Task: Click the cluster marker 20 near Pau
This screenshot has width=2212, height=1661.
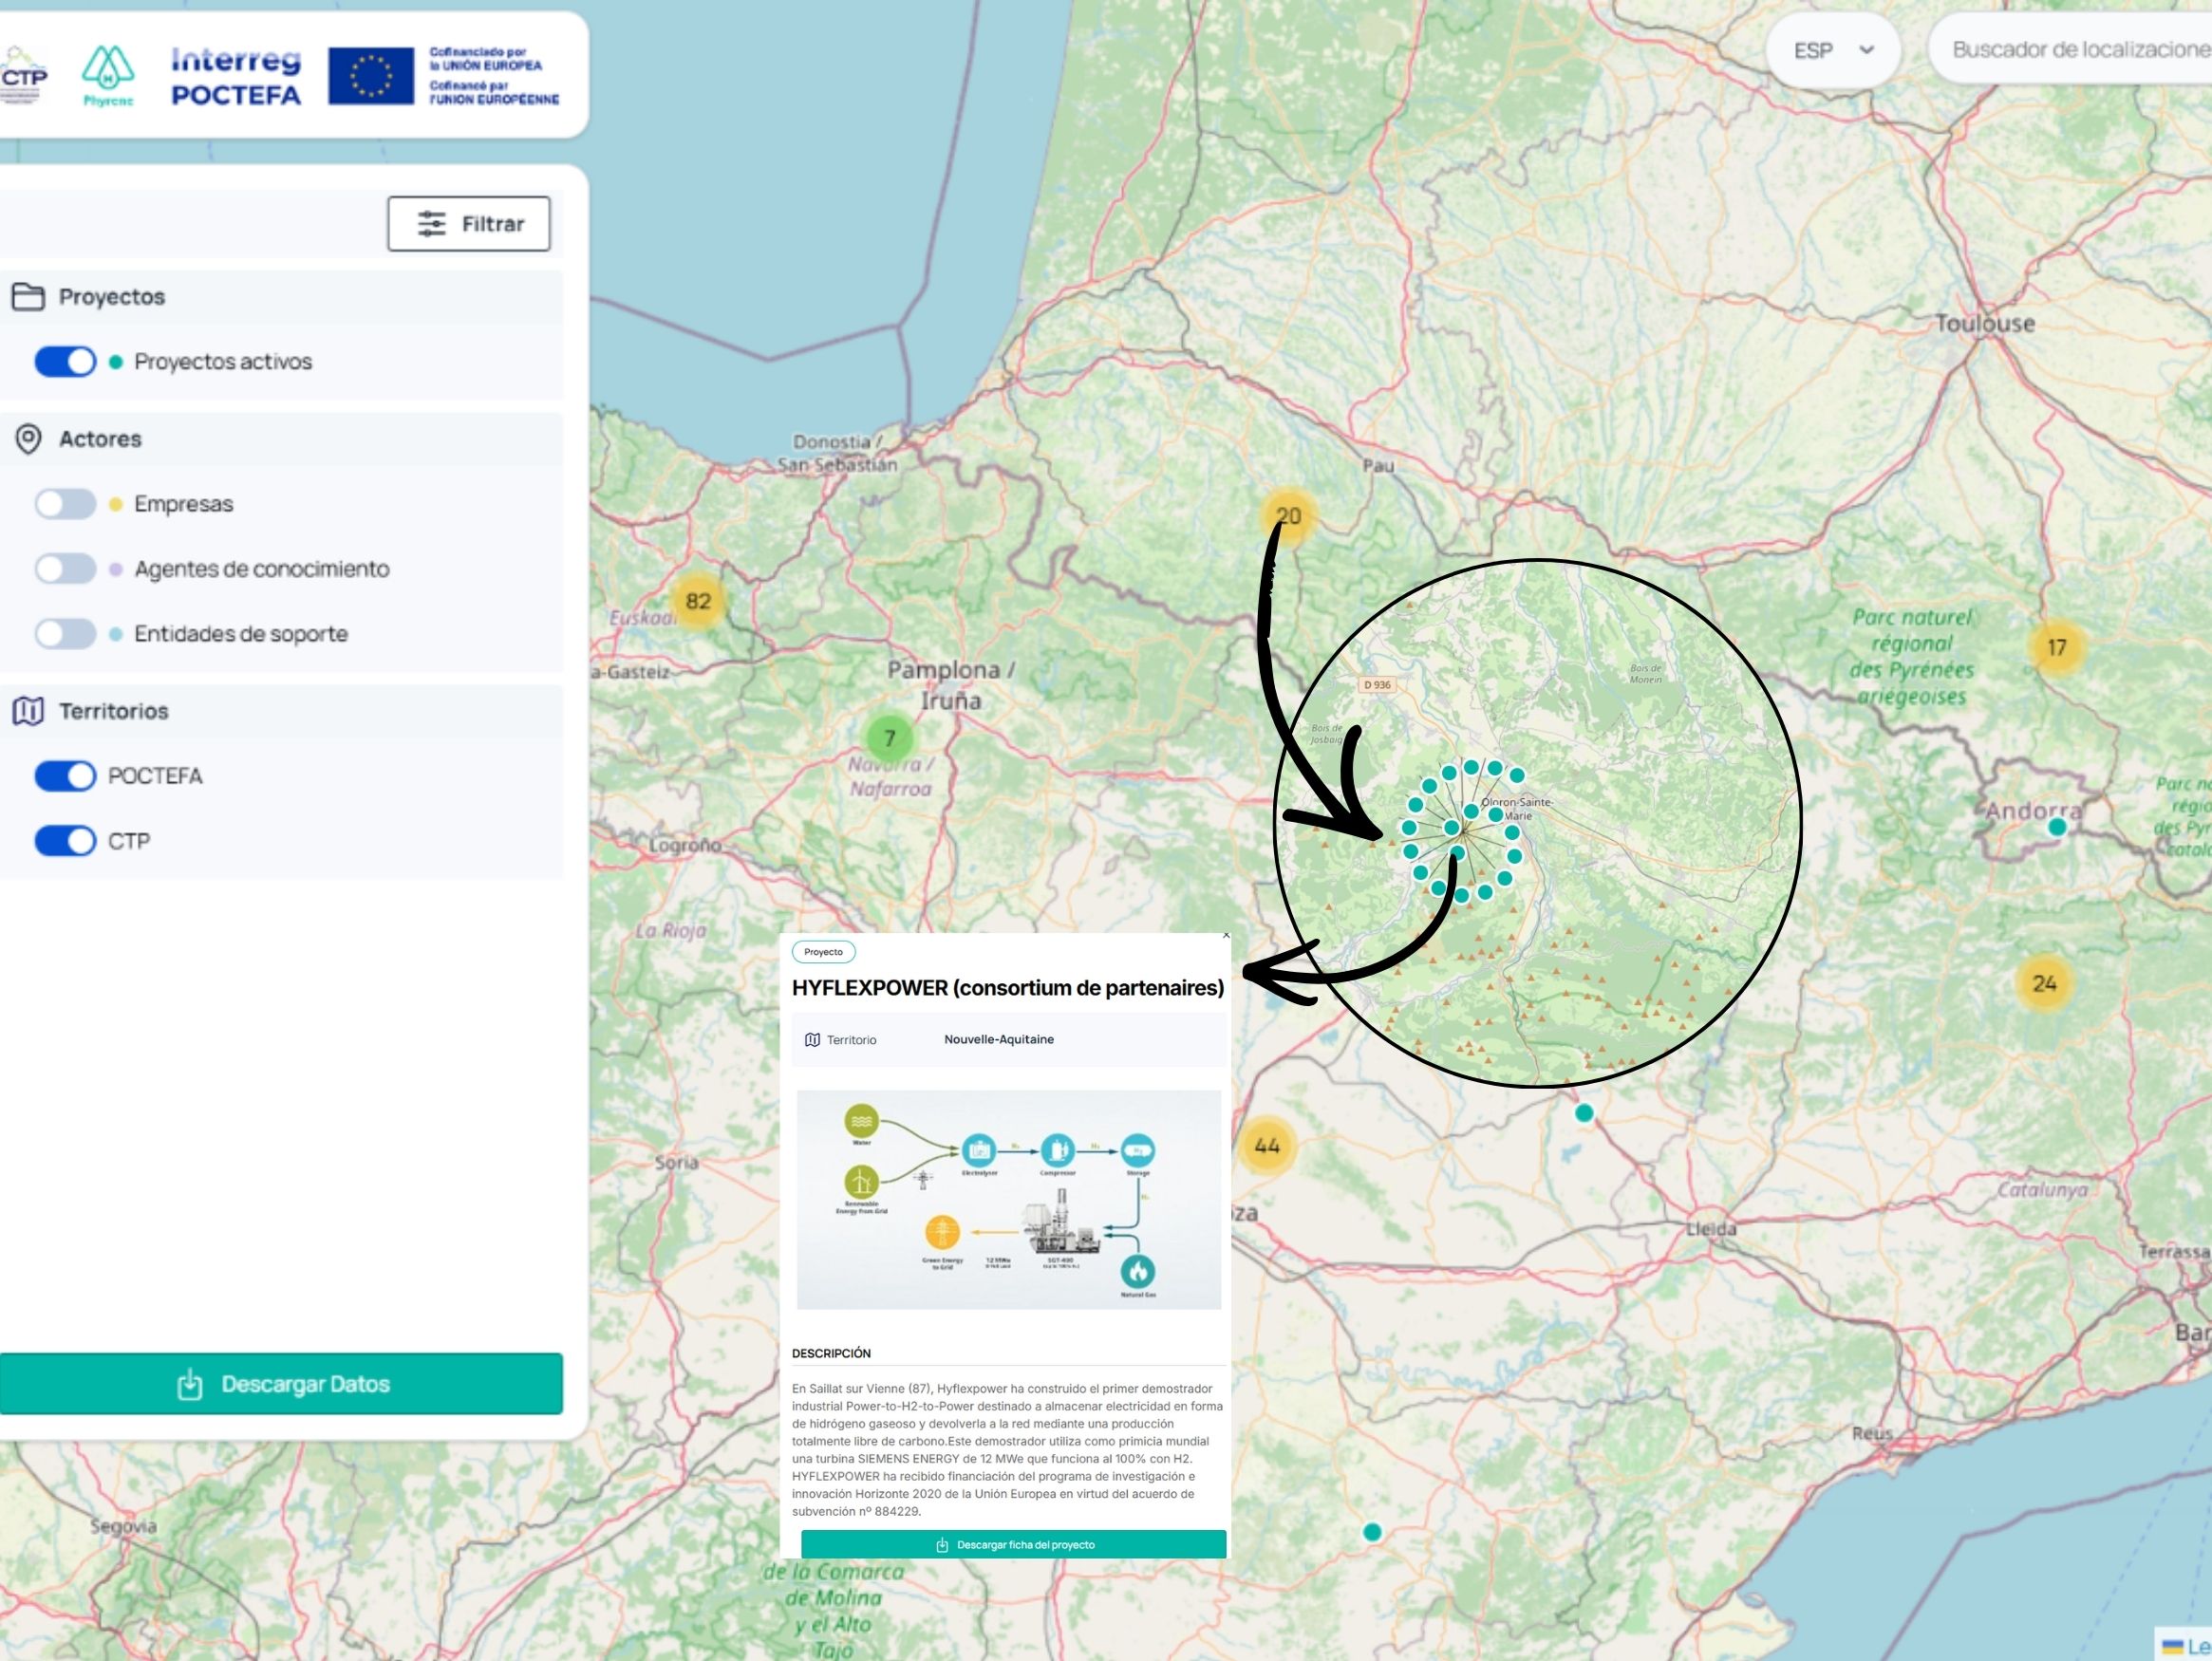Action: point(1288,516)
